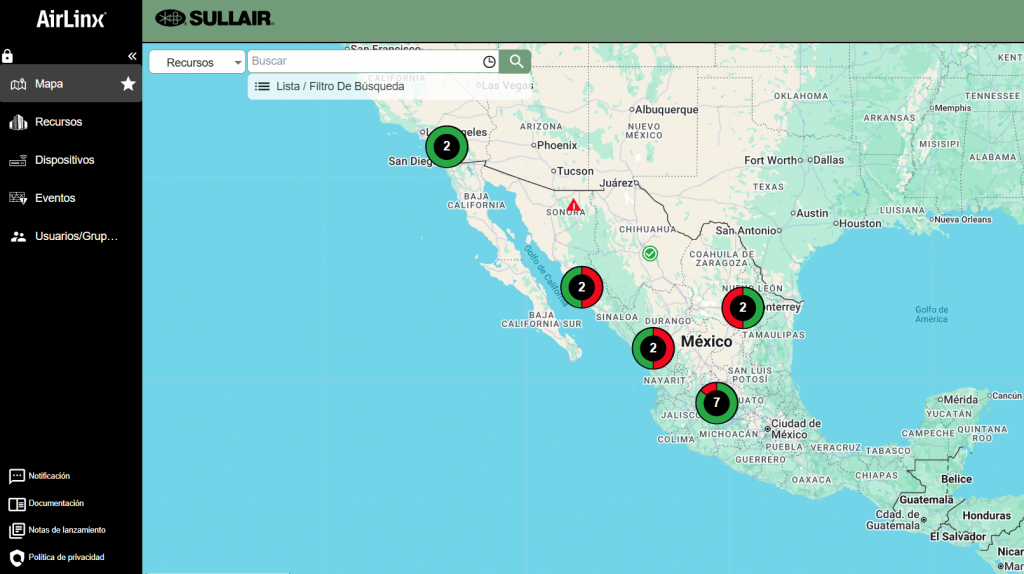Expand Lista / Filtro De Búsqueda panel
1024x574 pixels.
tap(330, 87)
